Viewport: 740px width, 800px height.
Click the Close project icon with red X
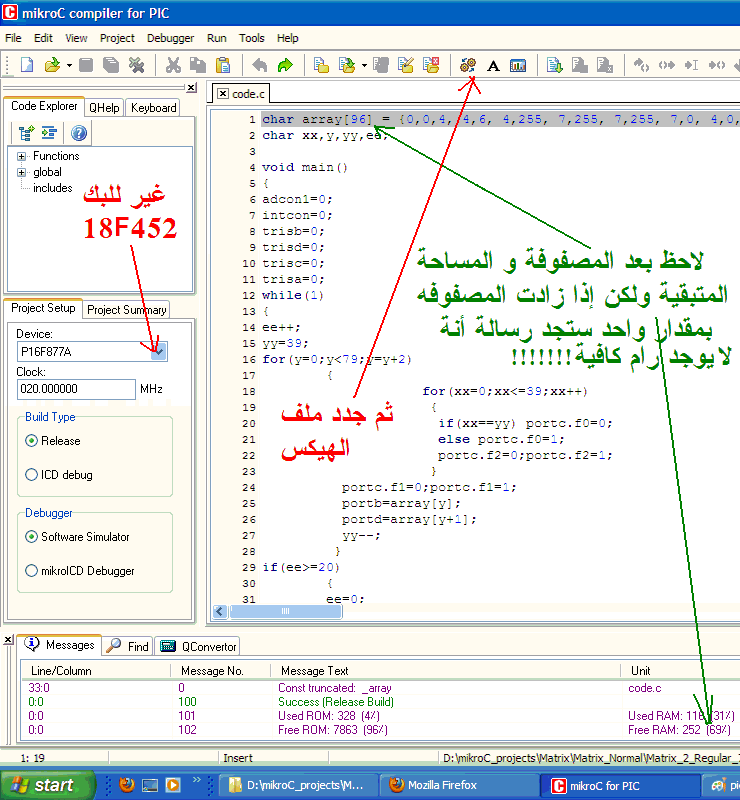[431, 65]
